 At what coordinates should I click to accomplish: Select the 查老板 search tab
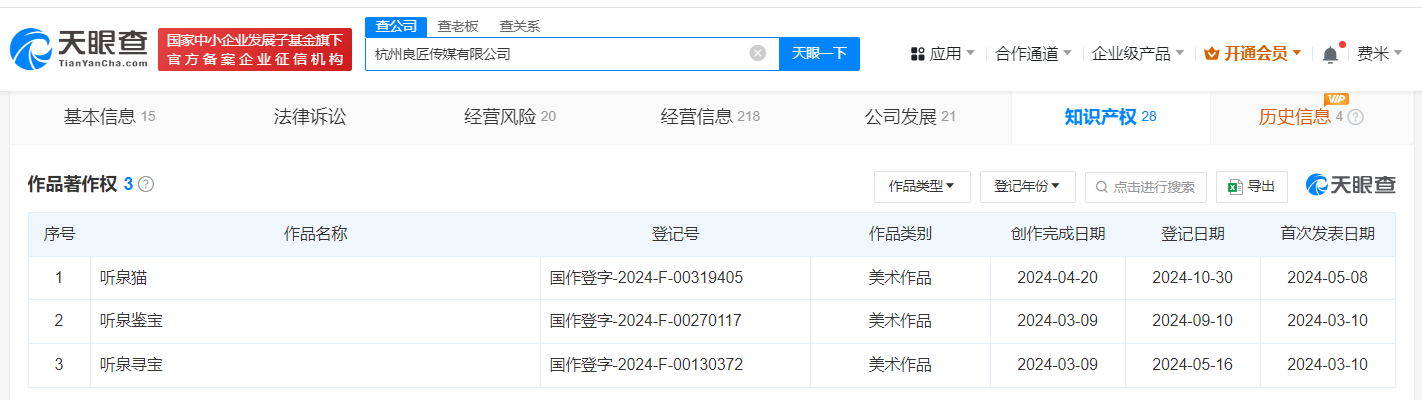[458, 26]
